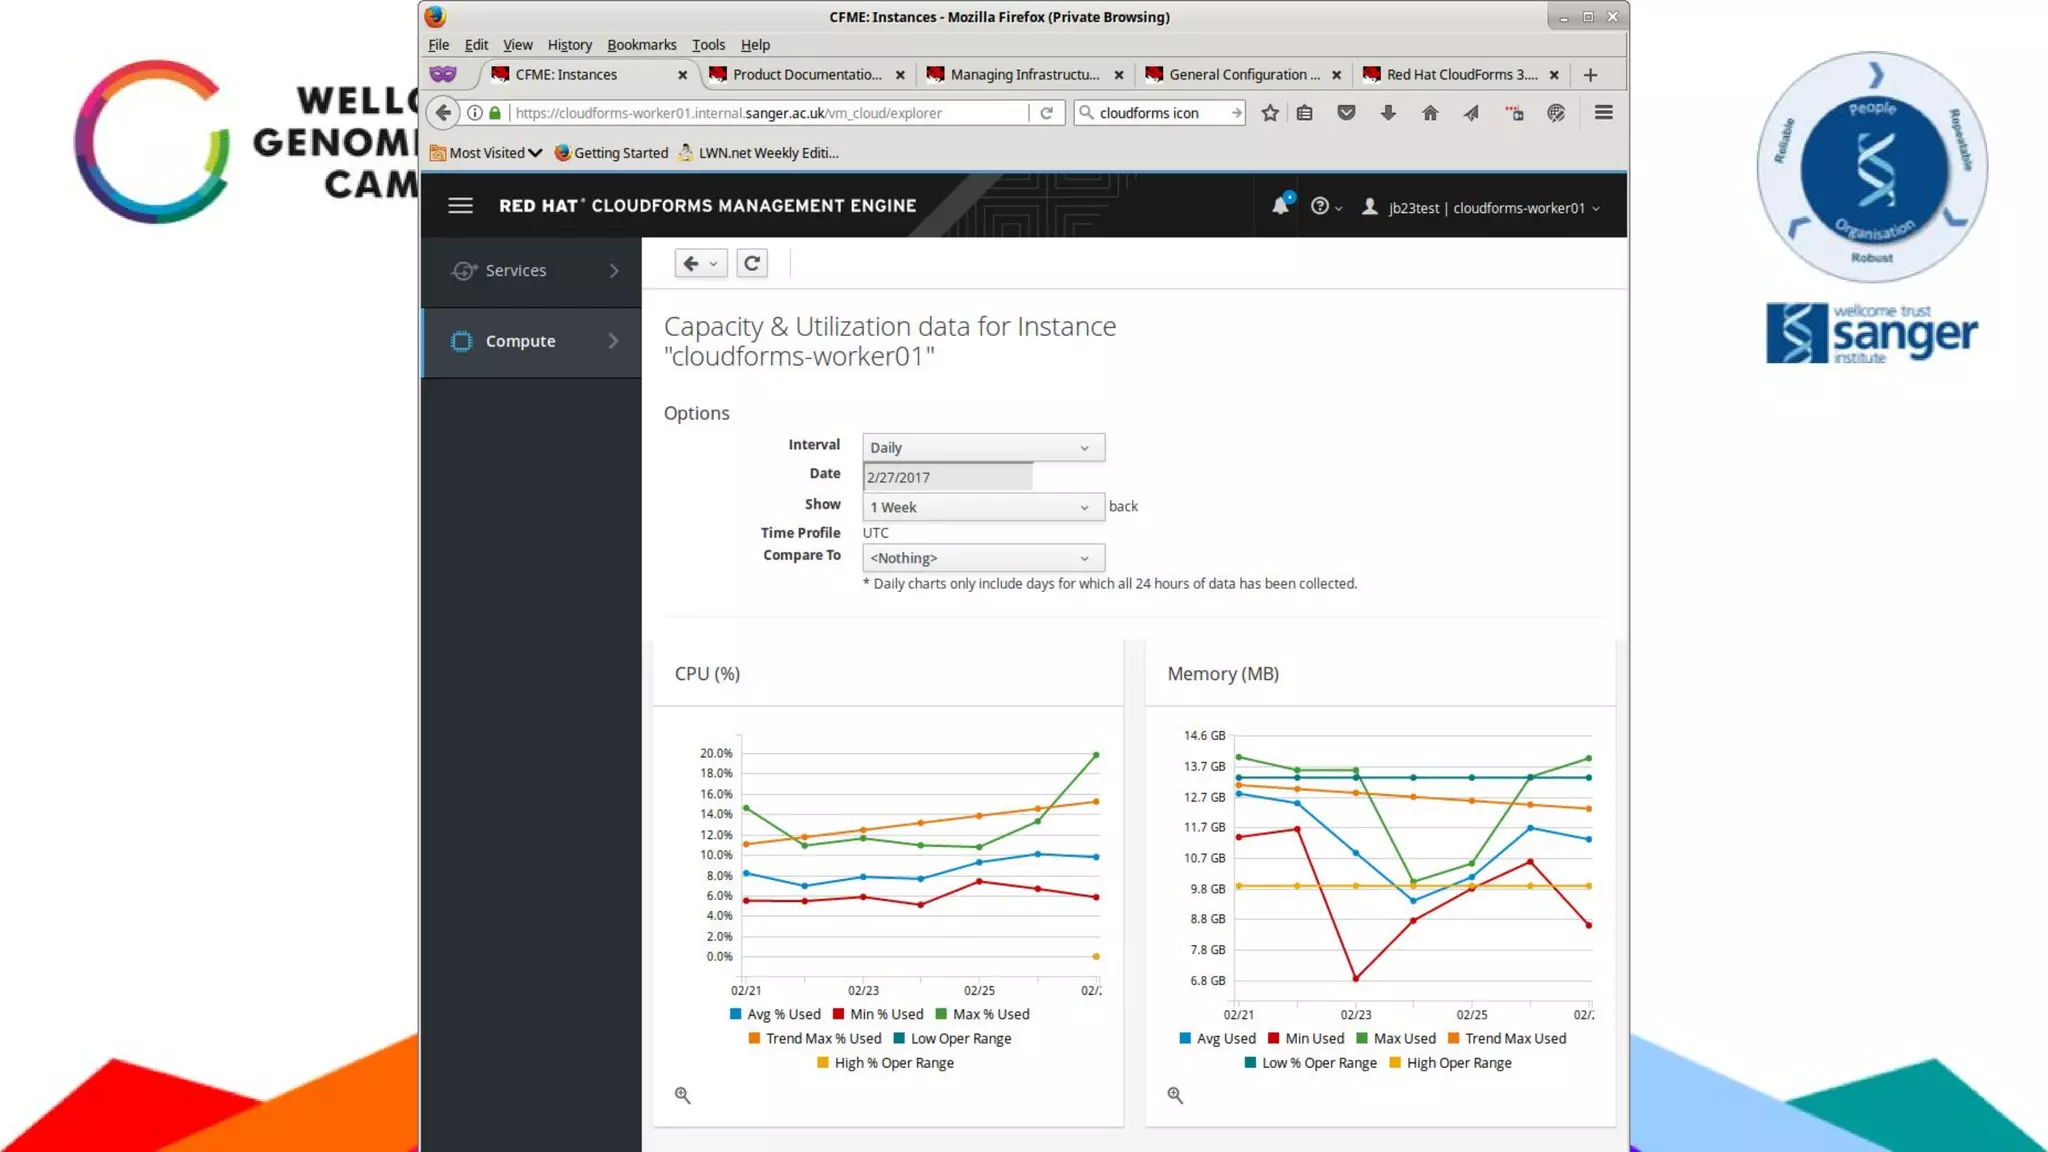Click the notifications bell icon

coord(1279,206)
